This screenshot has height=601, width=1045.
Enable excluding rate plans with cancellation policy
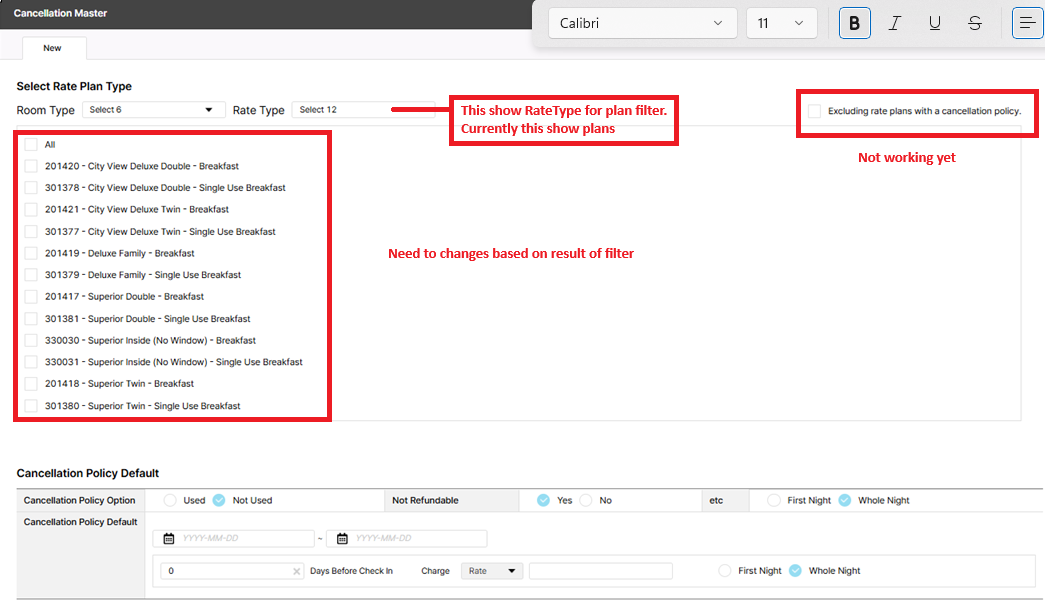[814, 111]
